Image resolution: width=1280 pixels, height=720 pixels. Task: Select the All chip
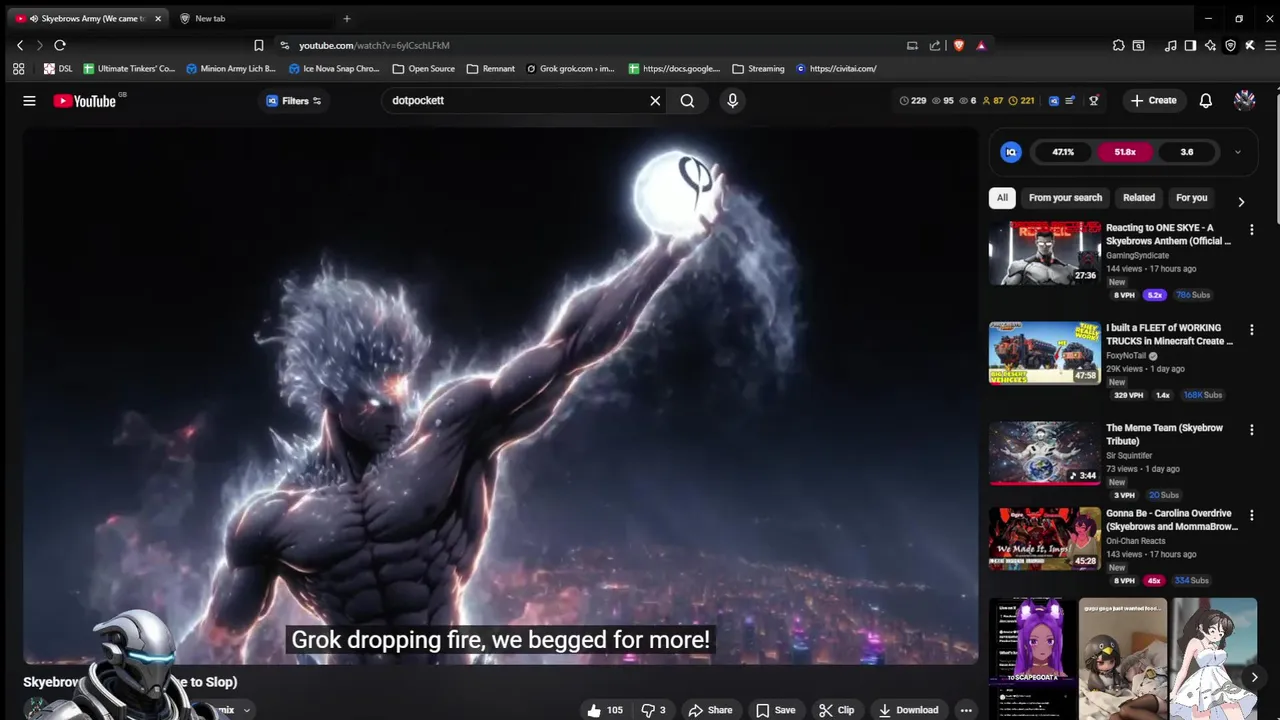click(1002, 198)
